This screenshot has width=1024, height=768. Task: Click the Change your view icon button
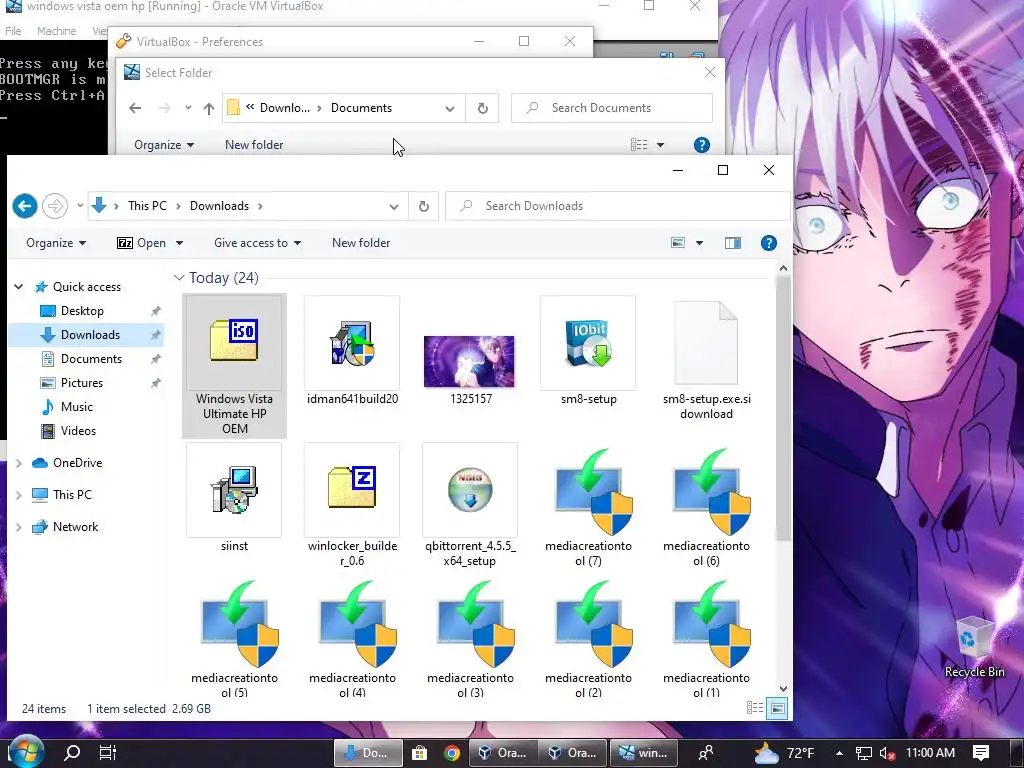tap(678, 243)
